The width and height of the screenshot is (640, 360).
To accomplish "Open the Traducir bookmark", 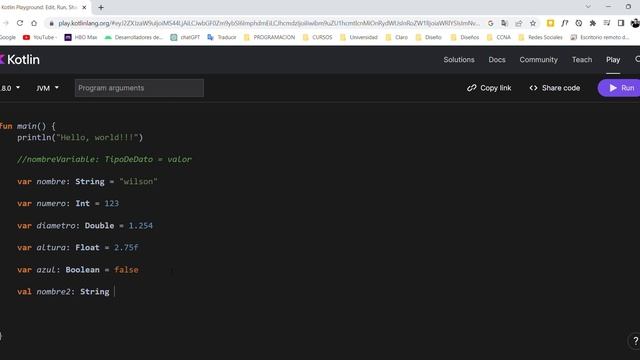I will tap(222, 37).
